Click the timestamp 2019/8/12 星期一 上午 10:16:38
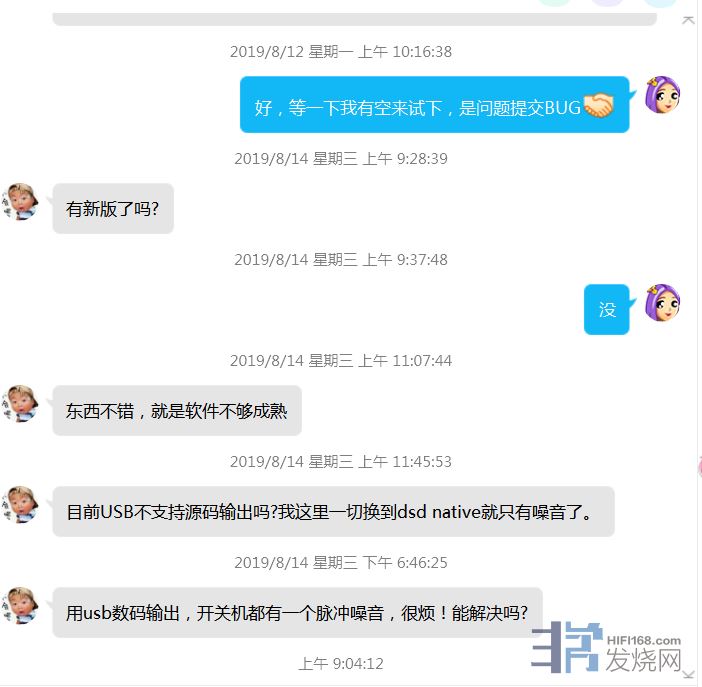The width and height of the screenshot is (702, 687). 341,52
